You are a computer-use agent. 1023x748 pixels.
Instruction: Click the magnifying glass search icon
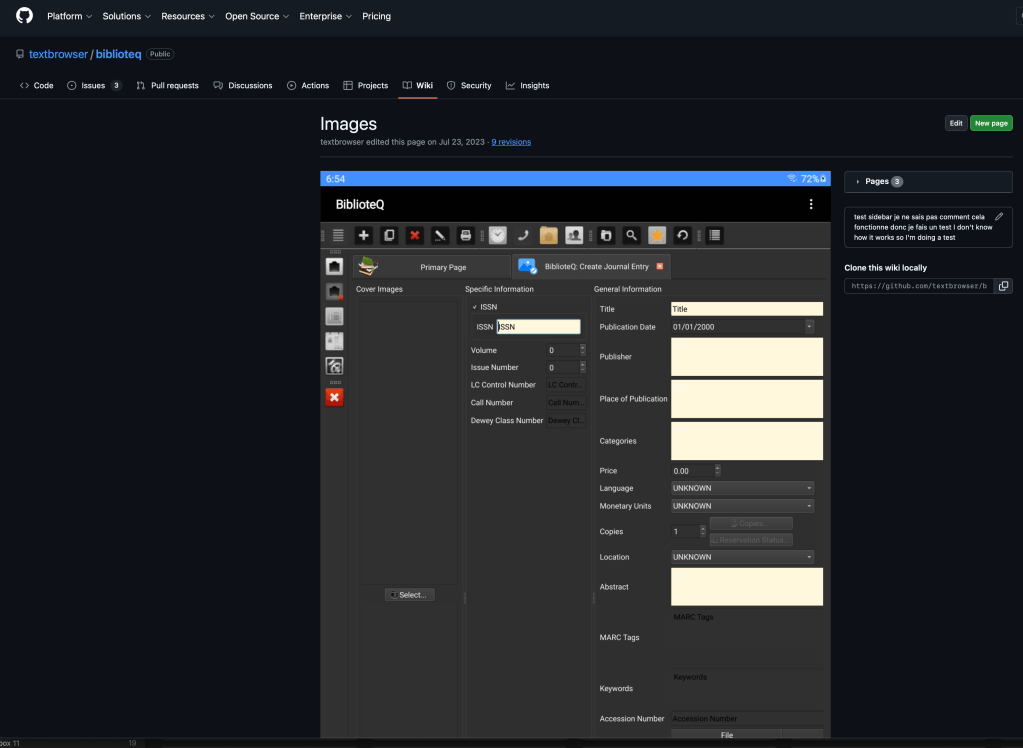[x=631, y=235]
